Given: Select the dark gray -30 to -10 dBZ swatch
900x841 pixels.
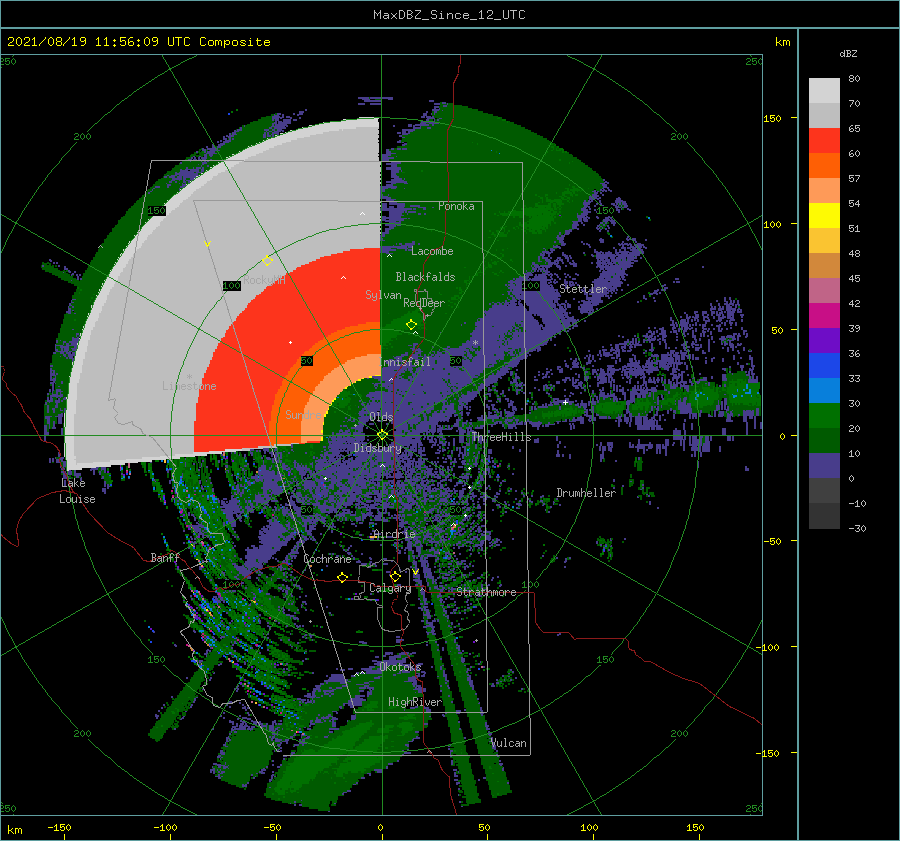Looking at the screenshot, I should pos(824,516).
